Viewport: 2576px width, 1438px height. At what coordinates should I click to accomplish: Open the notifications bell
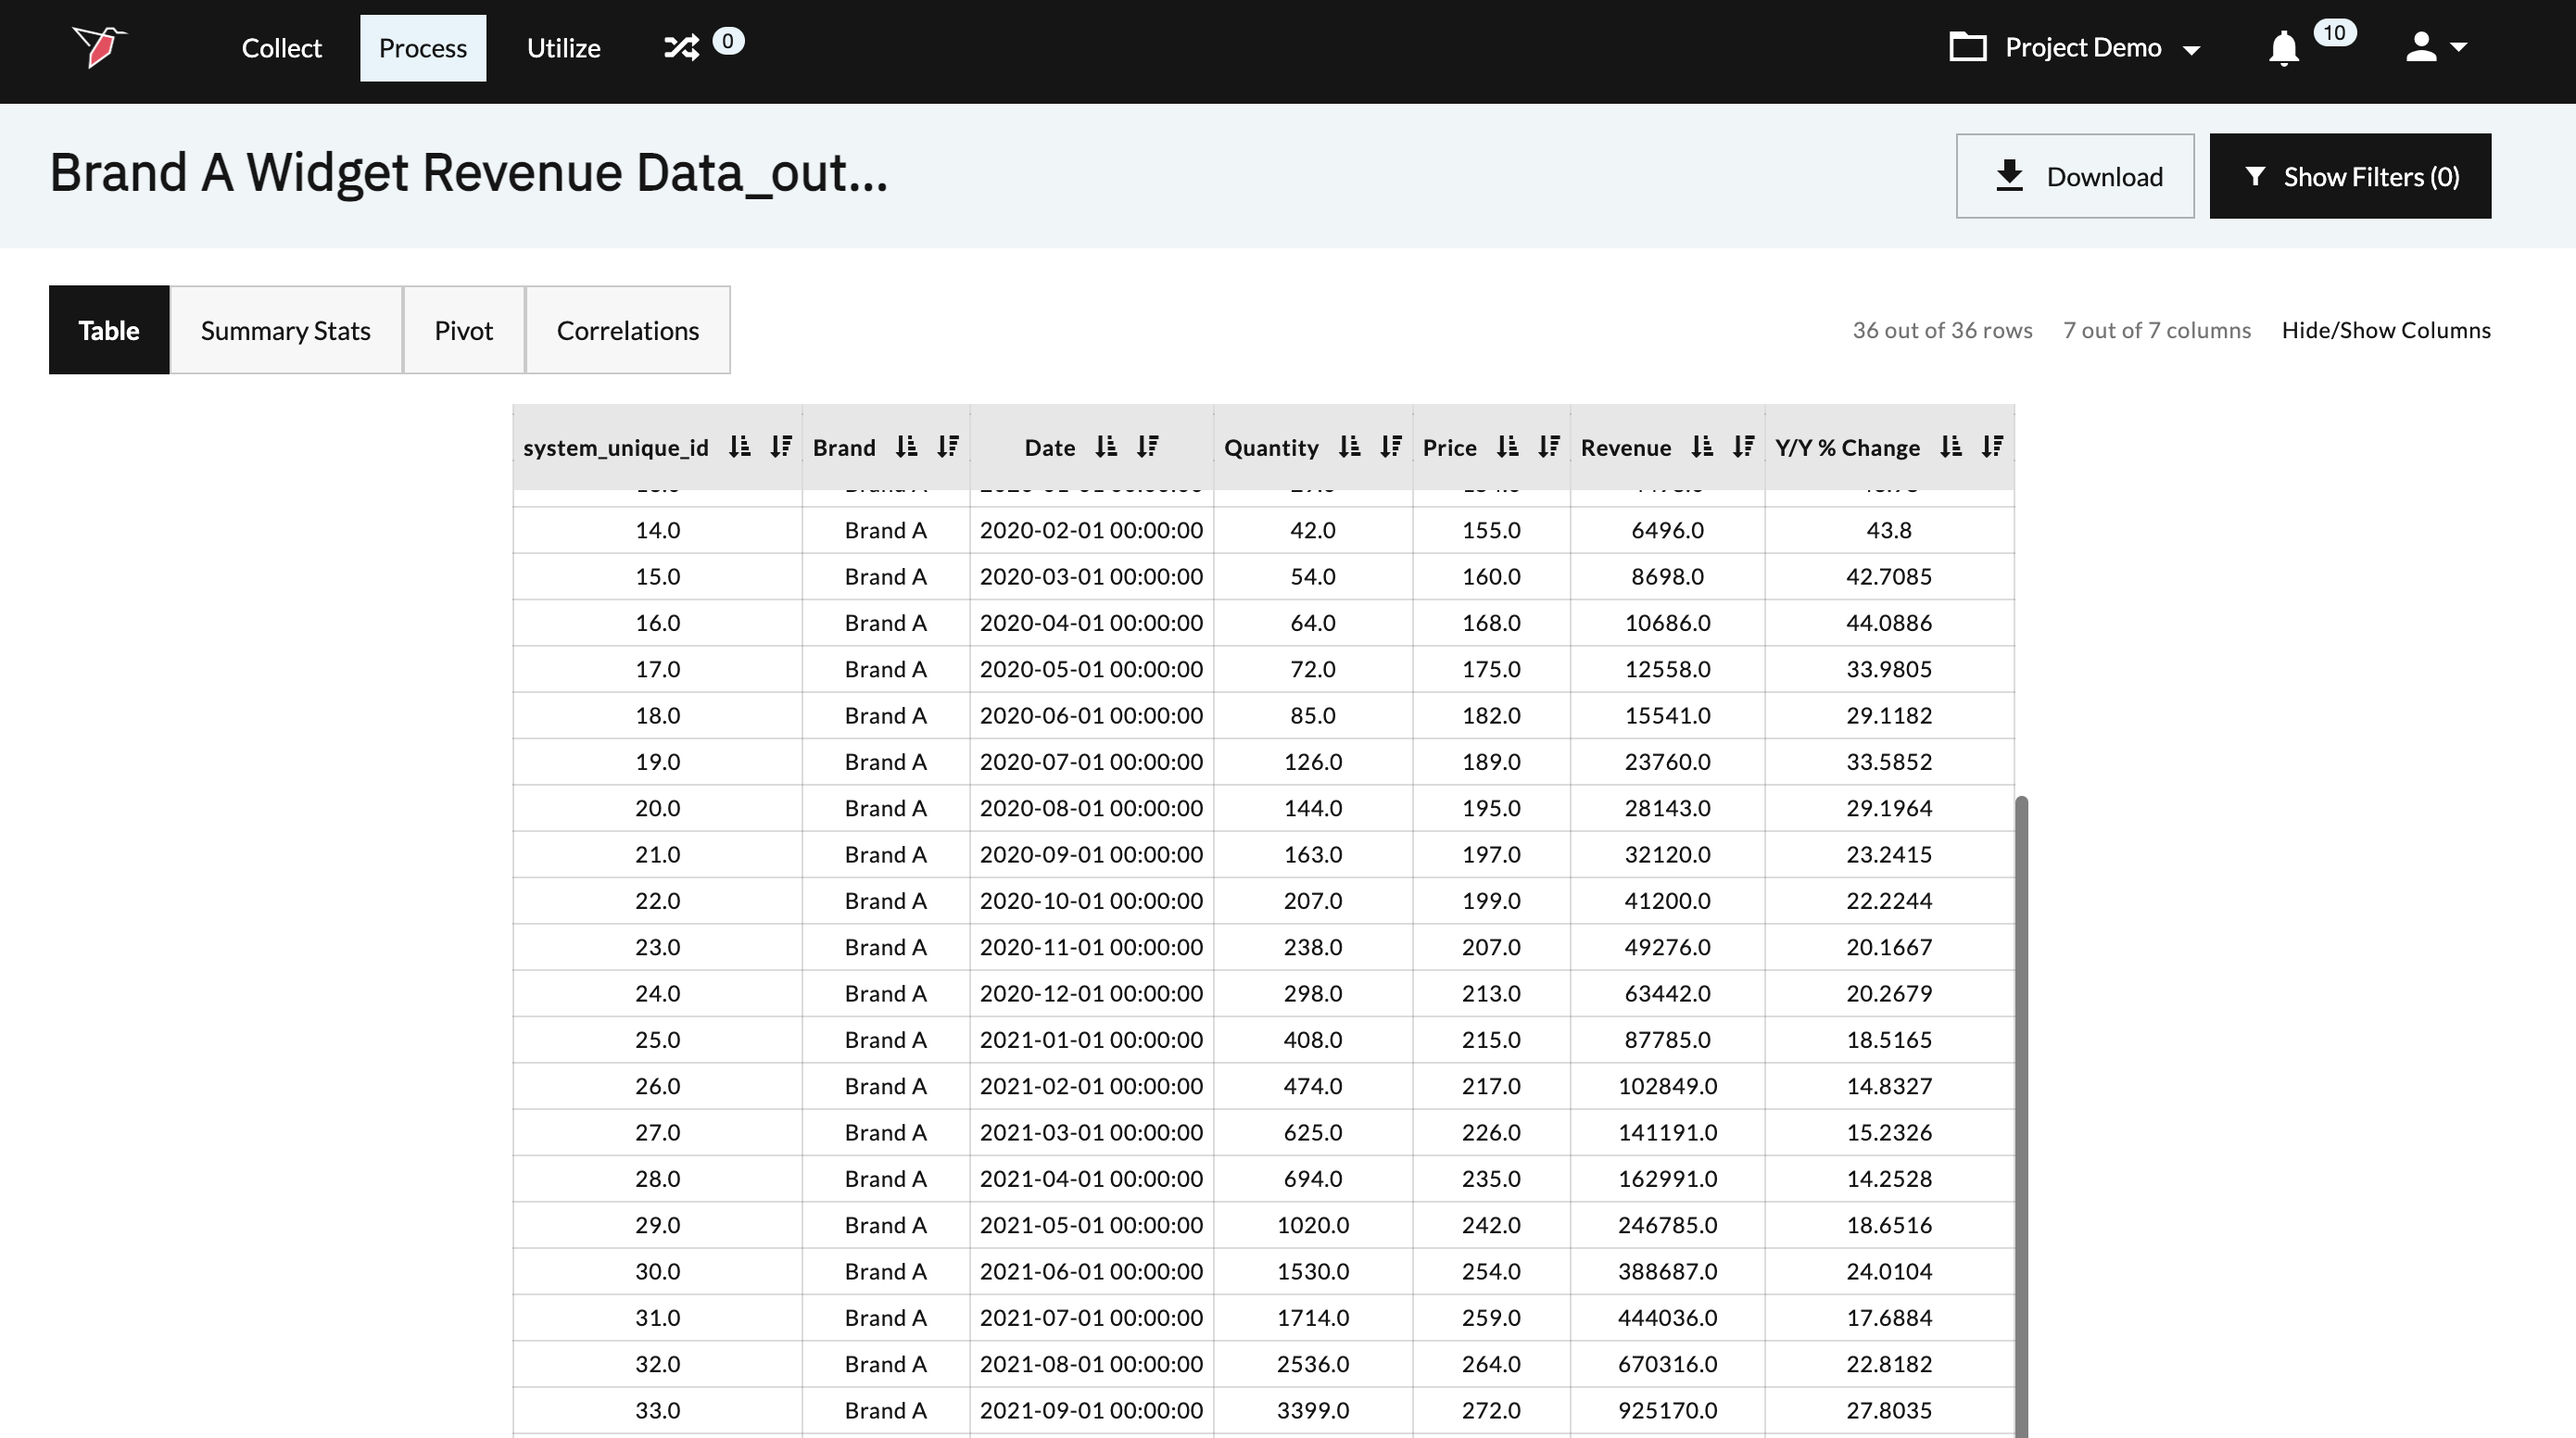click(x=2283, y=48)
